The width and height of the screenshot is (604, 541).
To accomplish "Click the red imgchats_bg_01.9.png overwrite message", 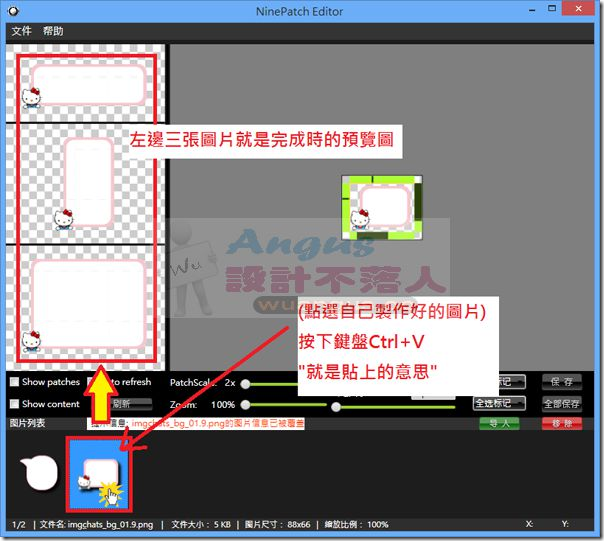I will point(218,423).
